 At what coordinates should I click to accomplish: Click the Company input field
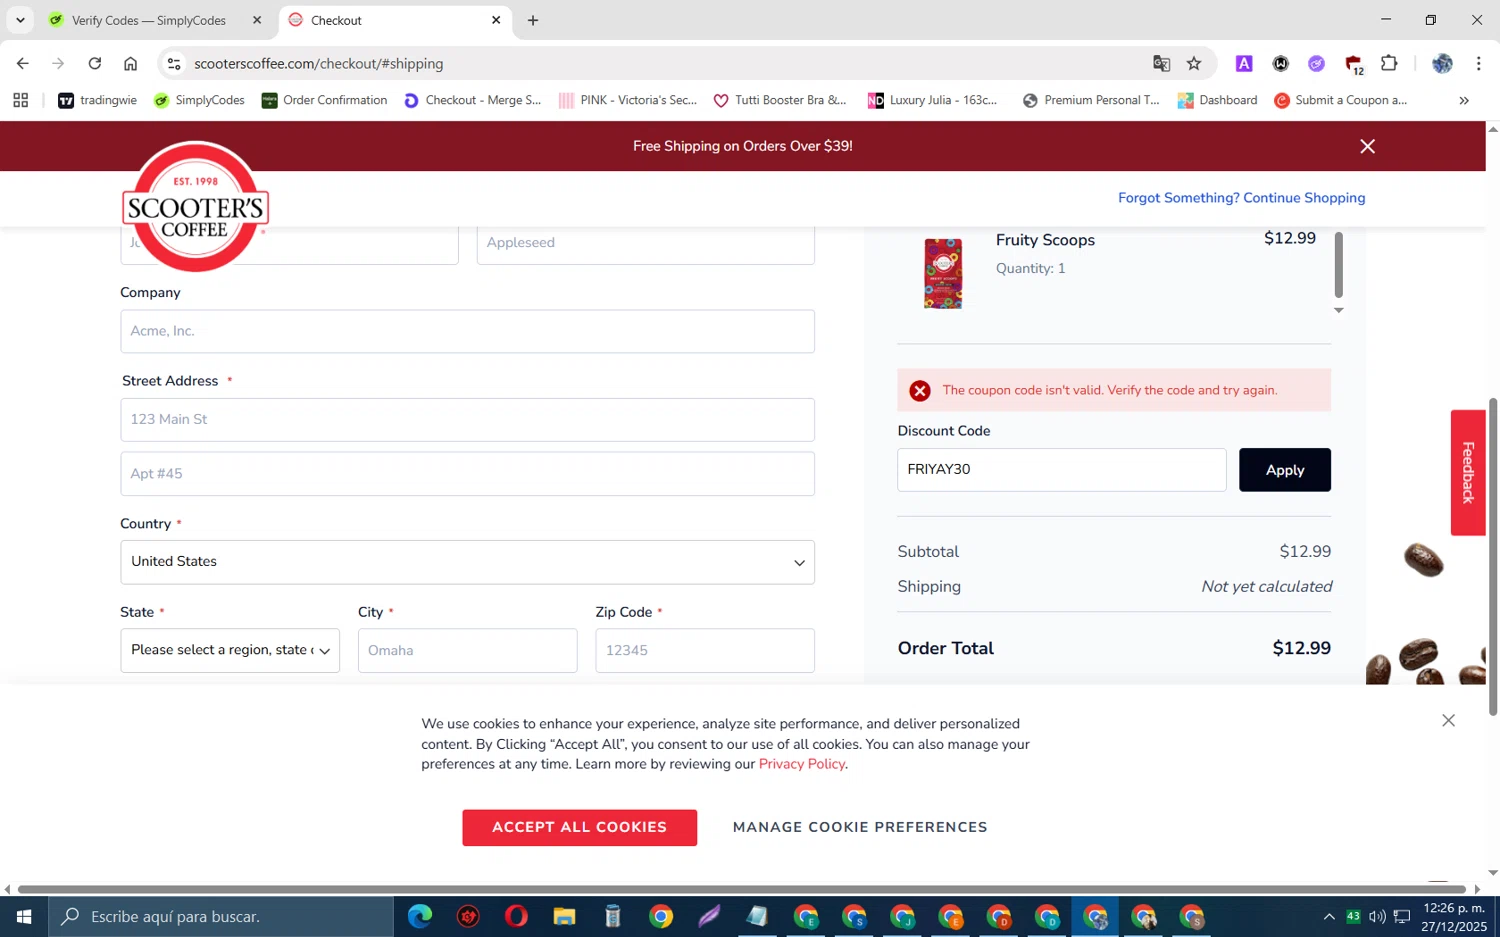tap(467, 331)
